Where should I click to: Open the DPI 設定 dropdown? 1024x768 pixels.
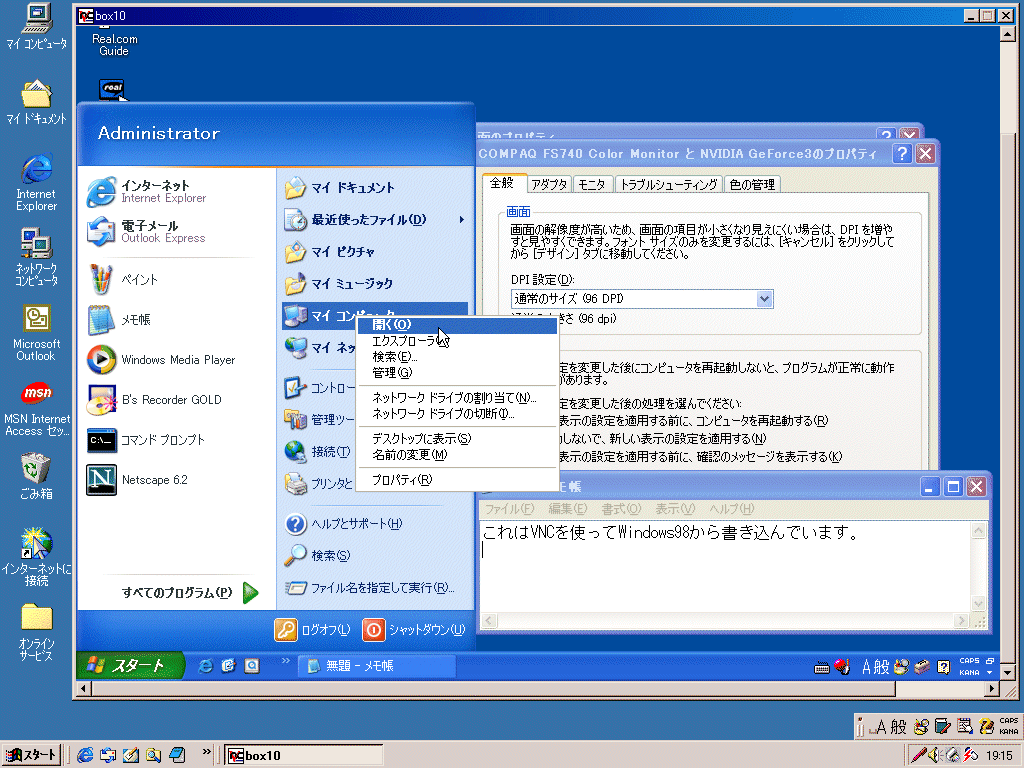coord(764,299)
